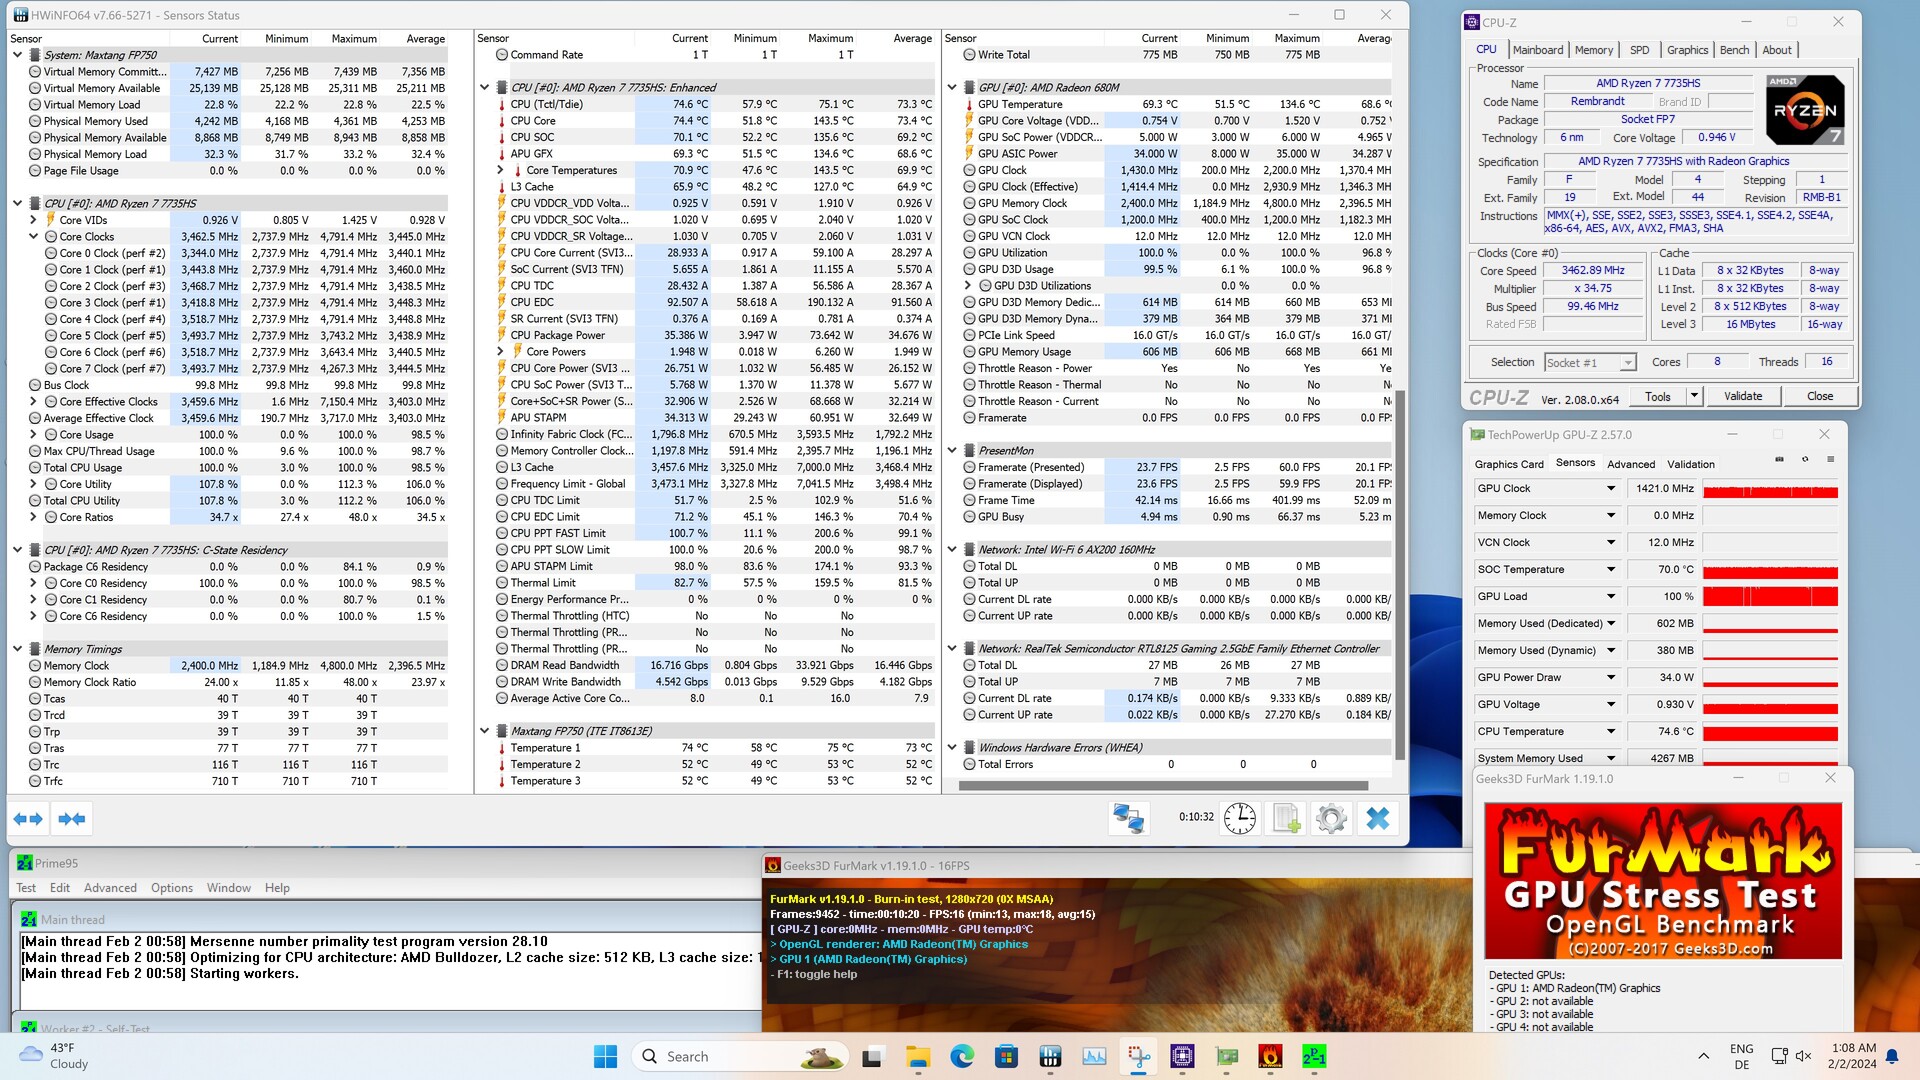Viewport: 1920px width, 1080px height.
Task: Click the blue X close sensors icon
Action: click(1378, 818)
